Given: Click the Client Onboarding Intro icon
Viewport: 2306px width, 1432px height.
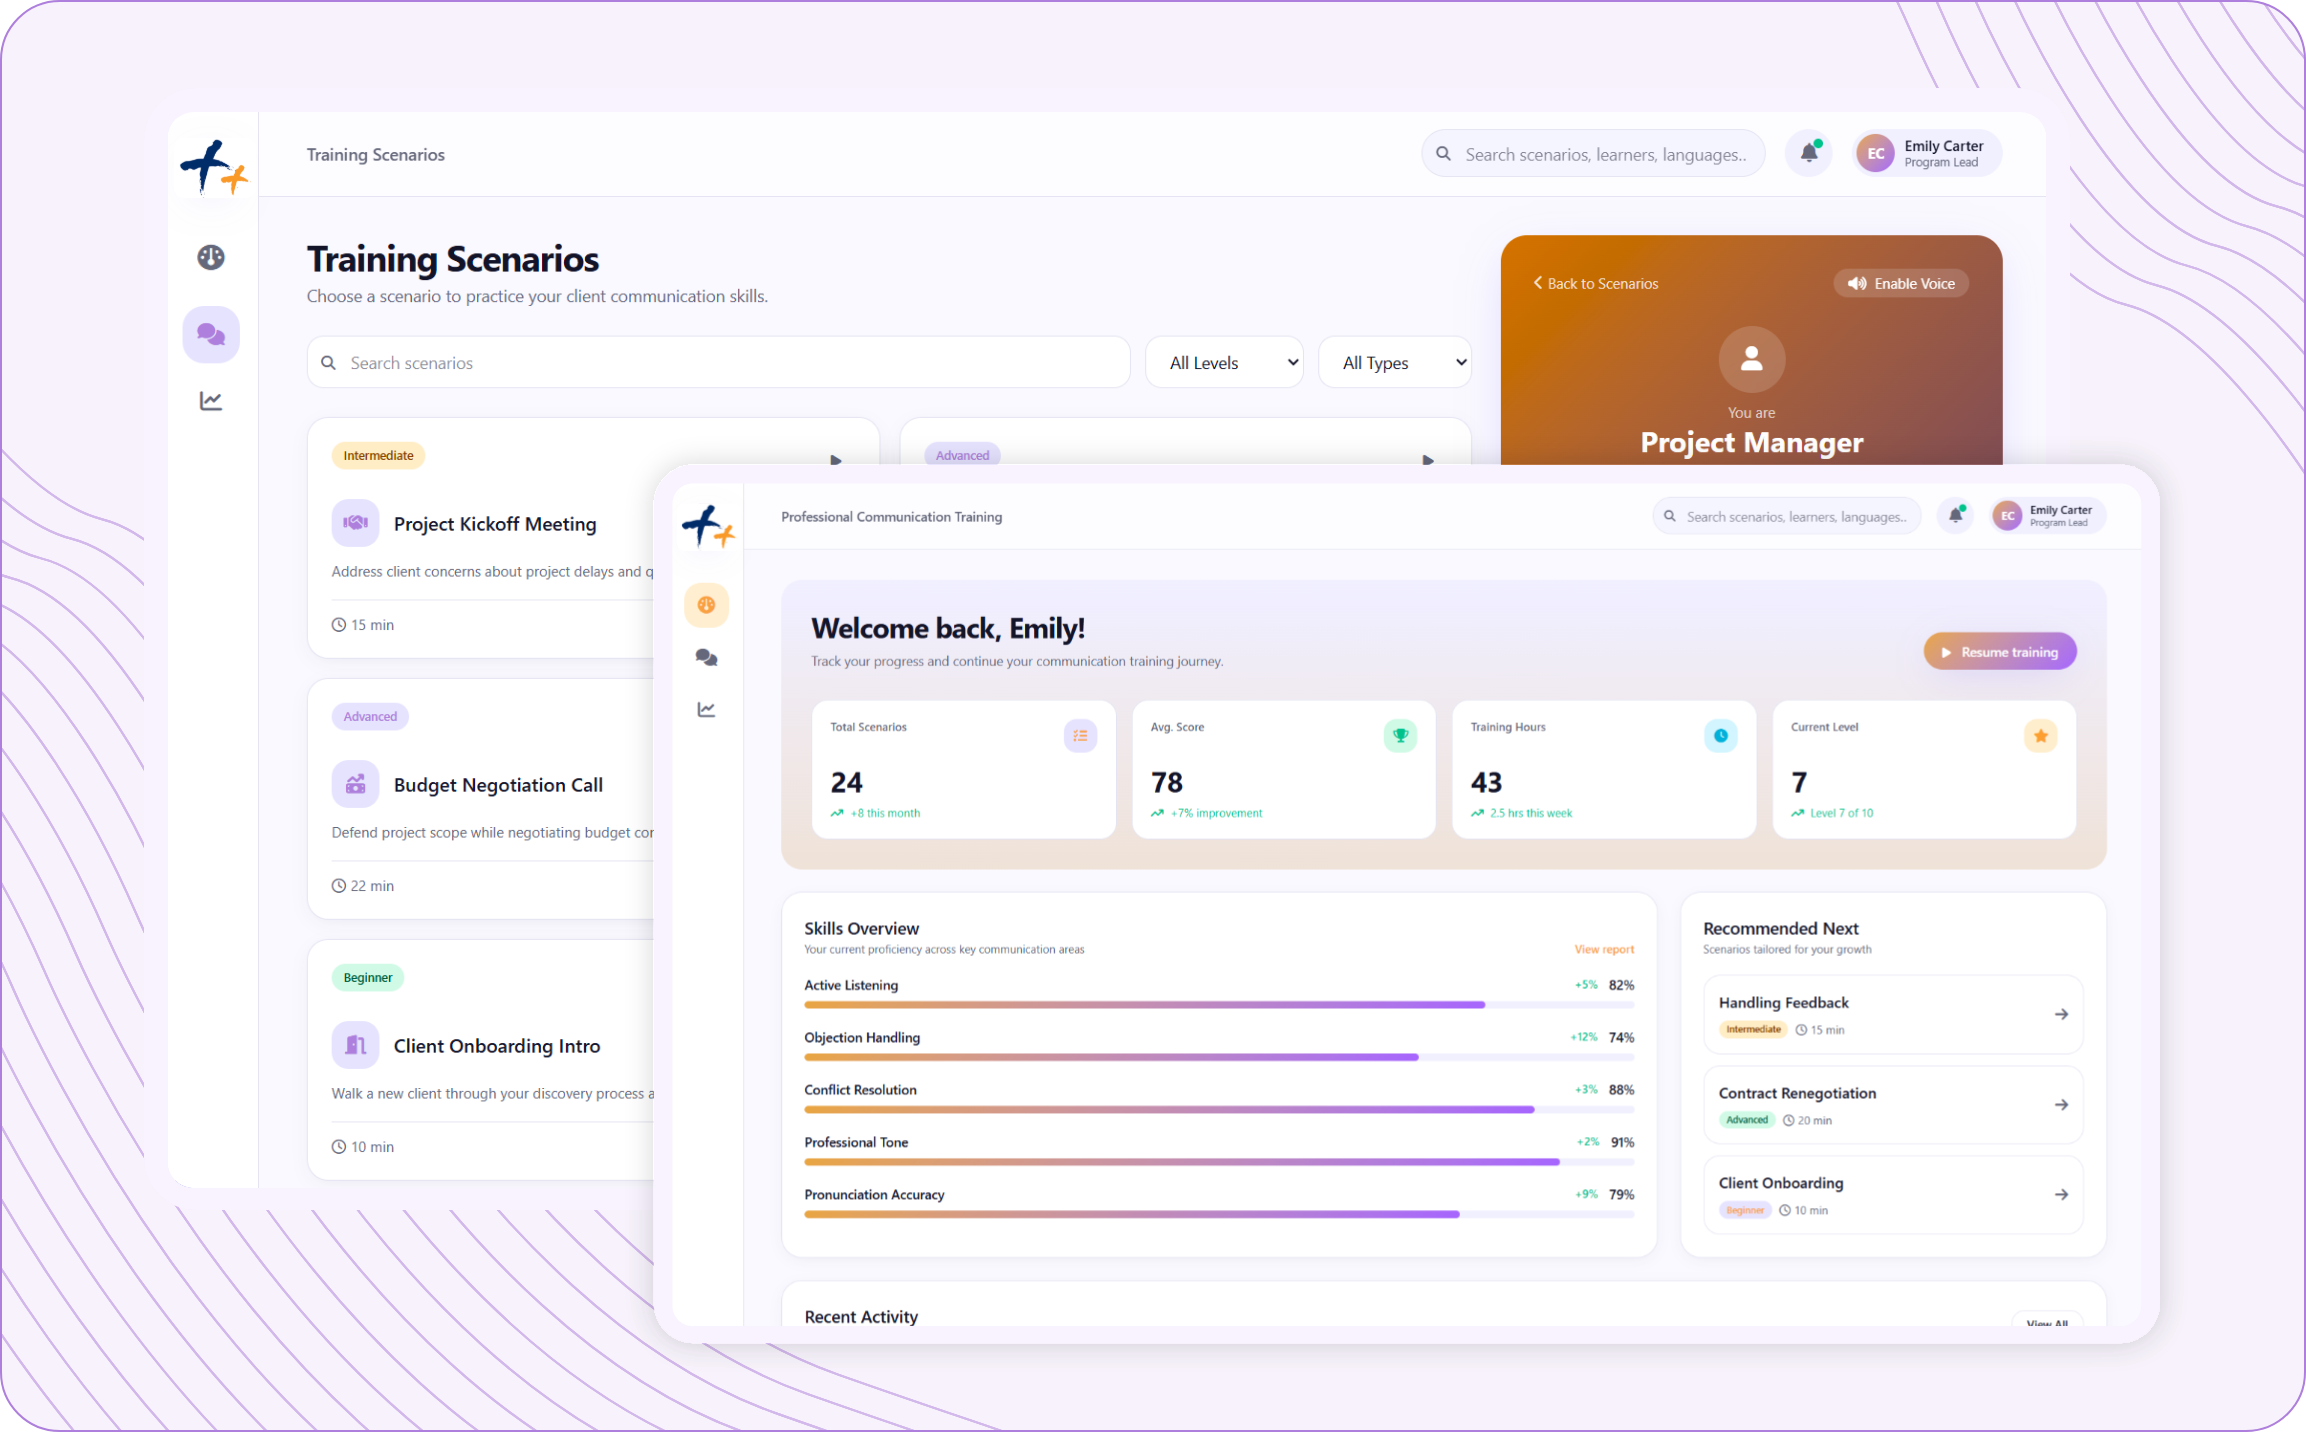Looking at the screenshot, I should 355,1045.
